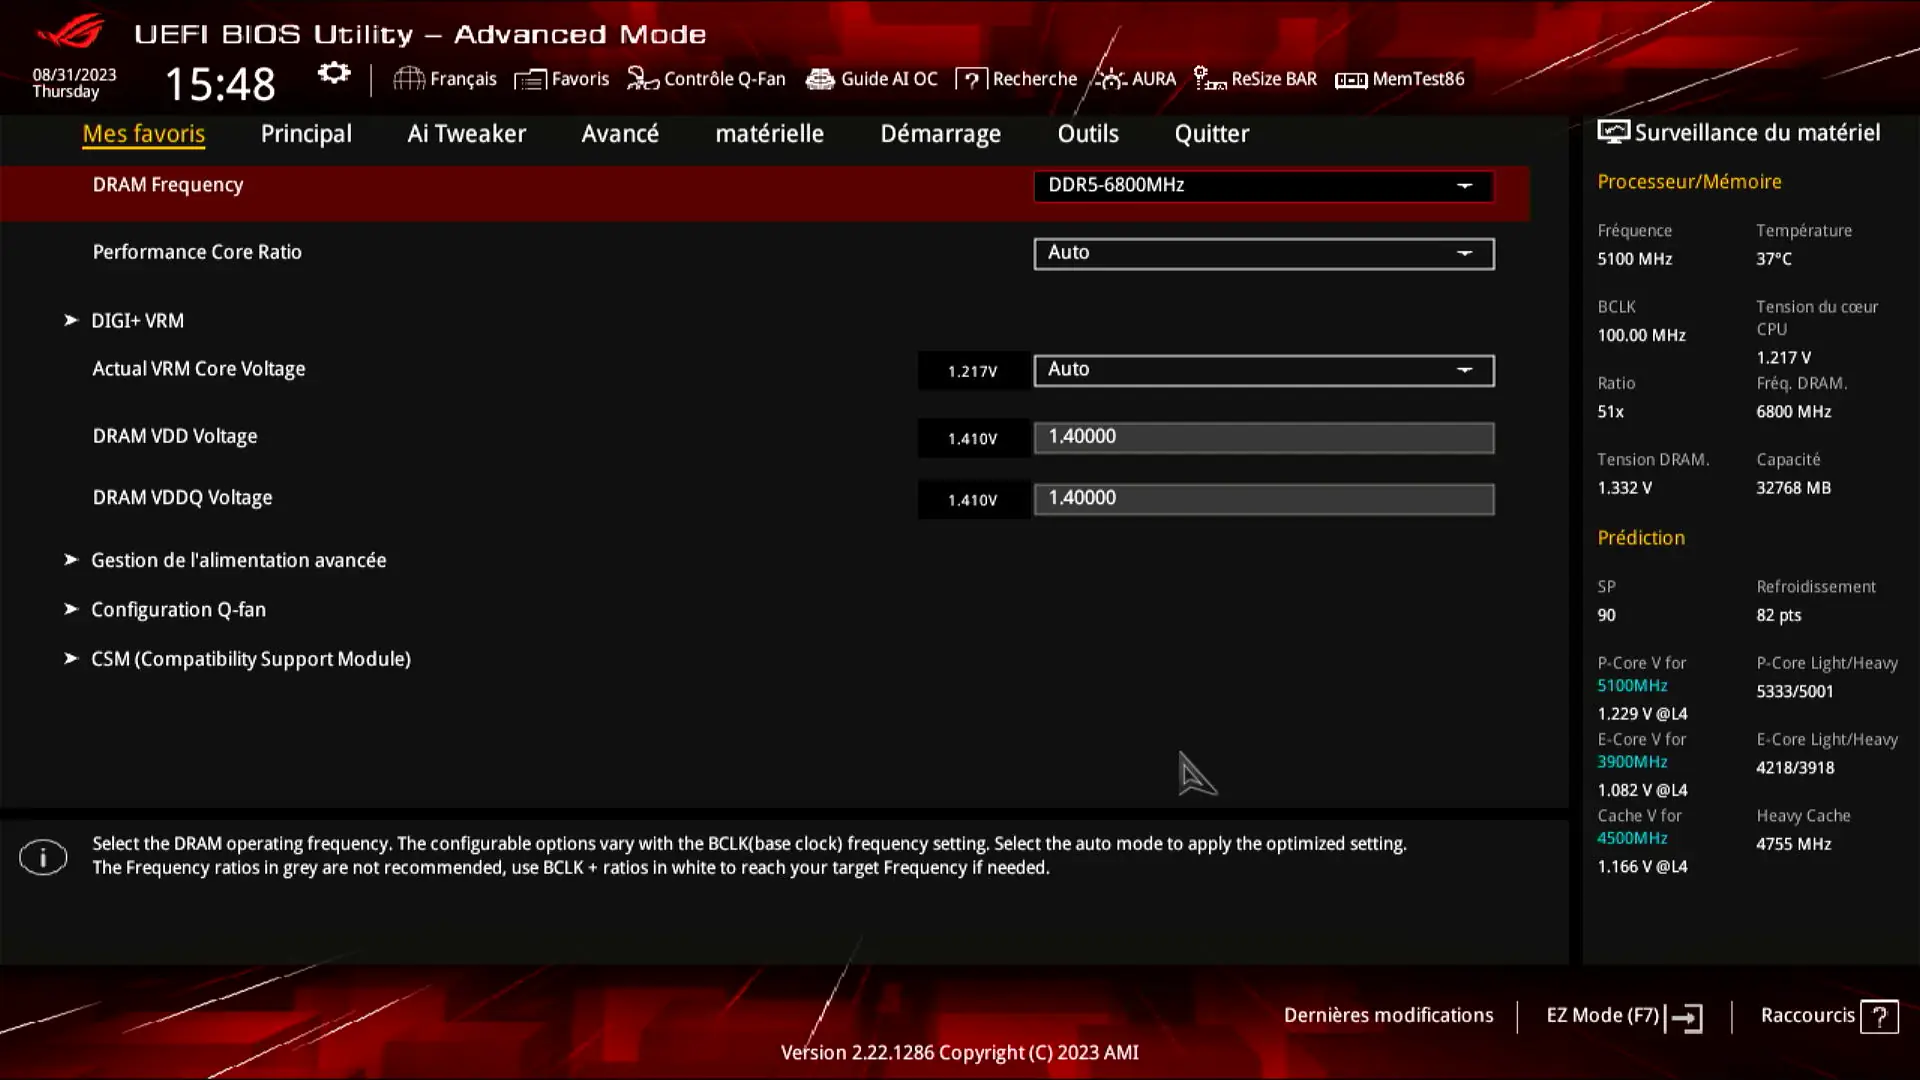Launch Guide AI OC icon
The image size is (1920, 1080).
coord(820,79)
